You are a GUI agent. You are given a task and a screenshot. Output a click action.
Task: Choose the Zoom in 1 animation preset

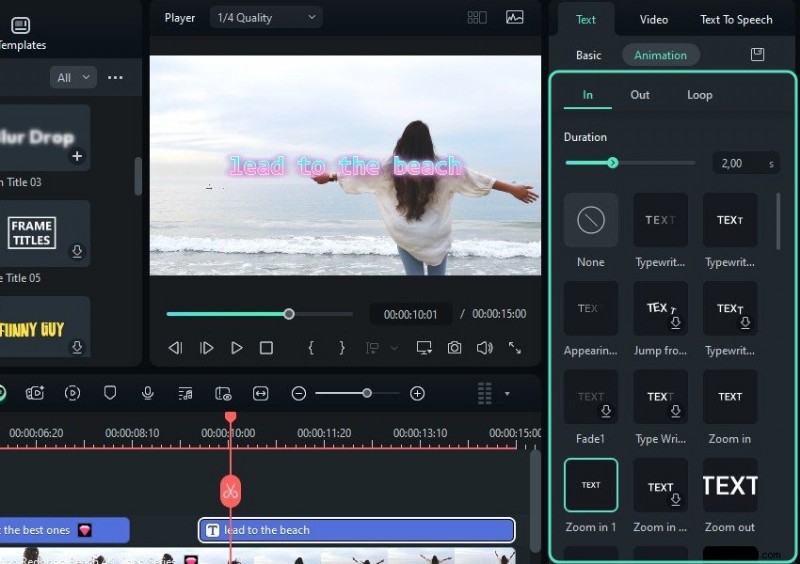[x=591, y=485]
